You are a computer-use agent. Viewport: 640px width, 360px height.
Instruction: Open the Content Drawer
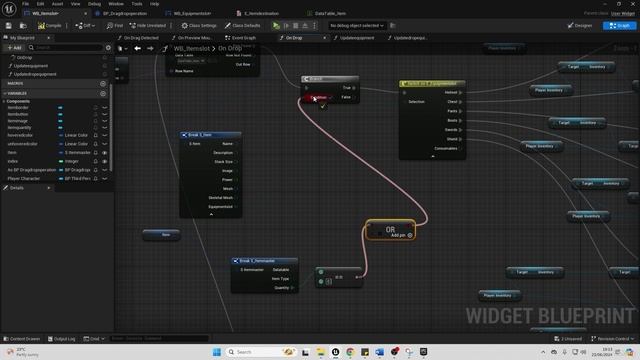[x=22, y=339]
